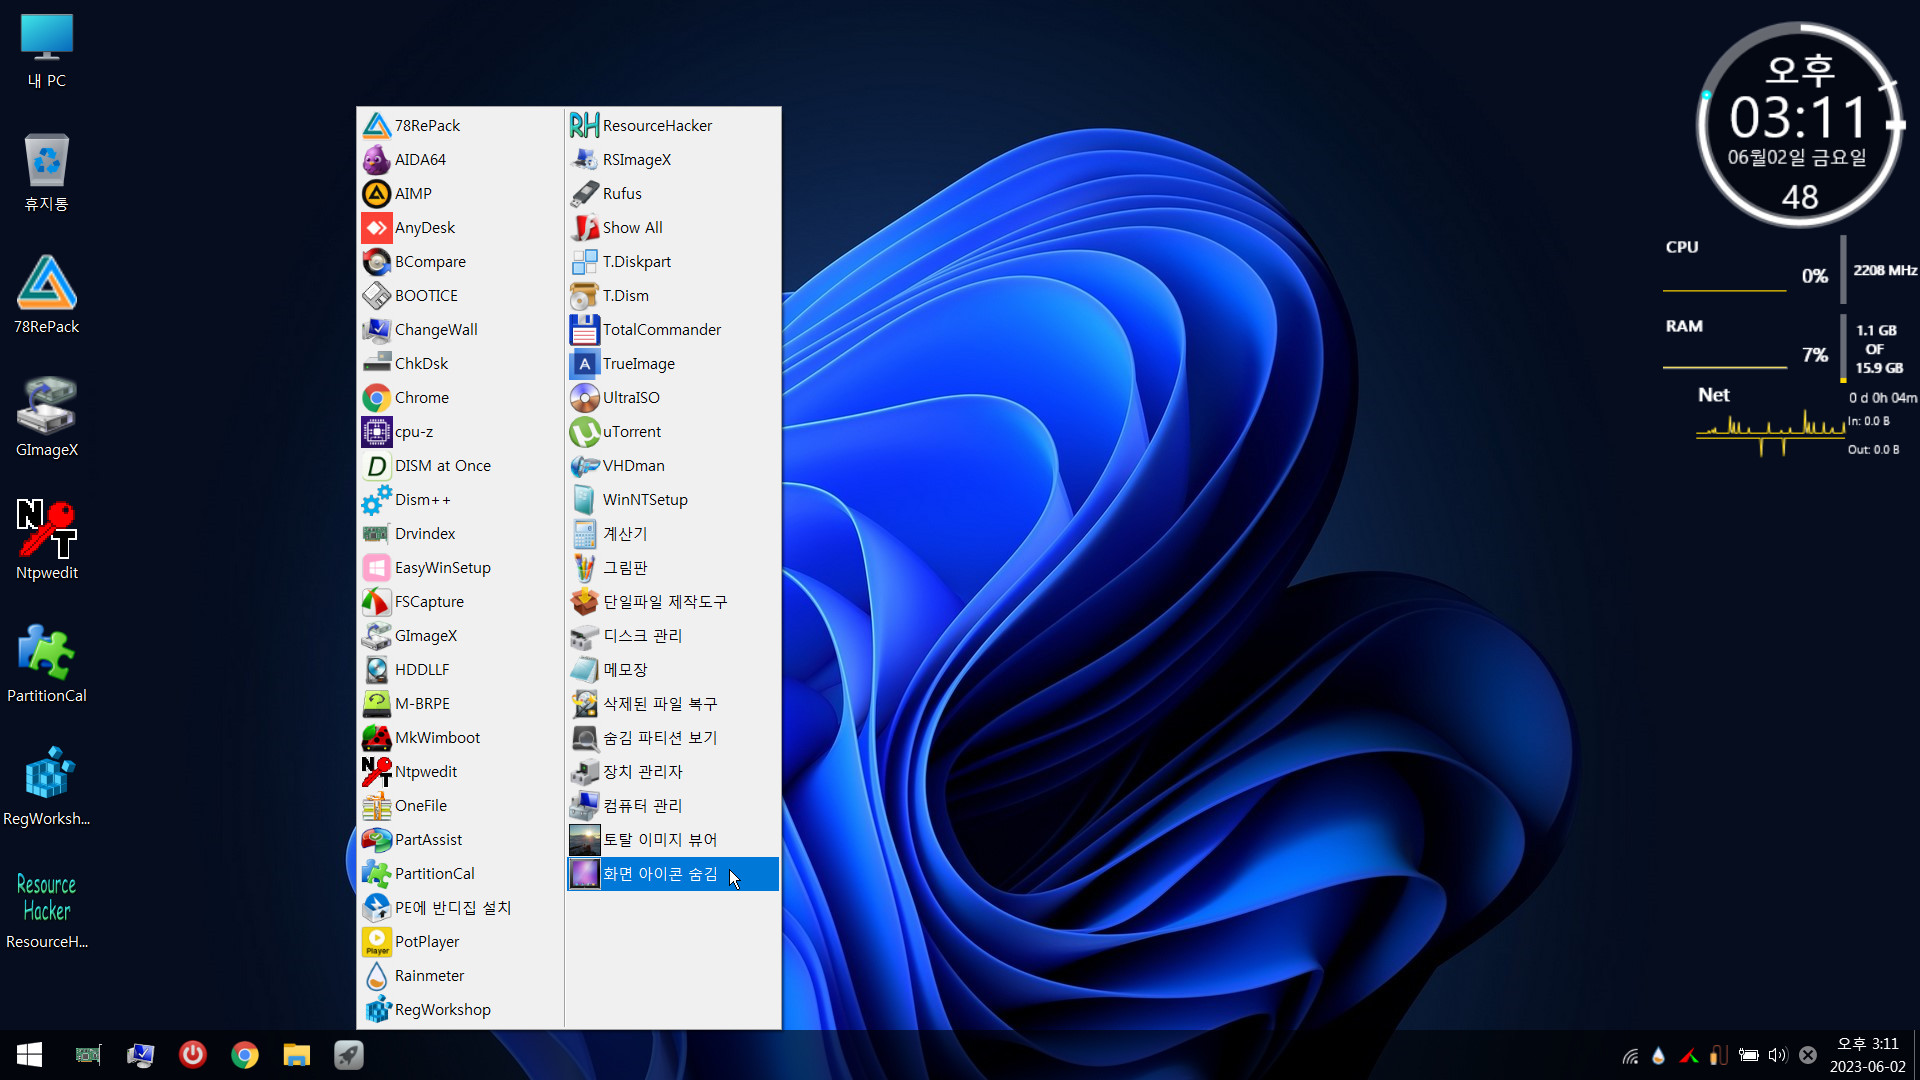
Task: Launch Dism++ from the menu
Action: point(460,500)
